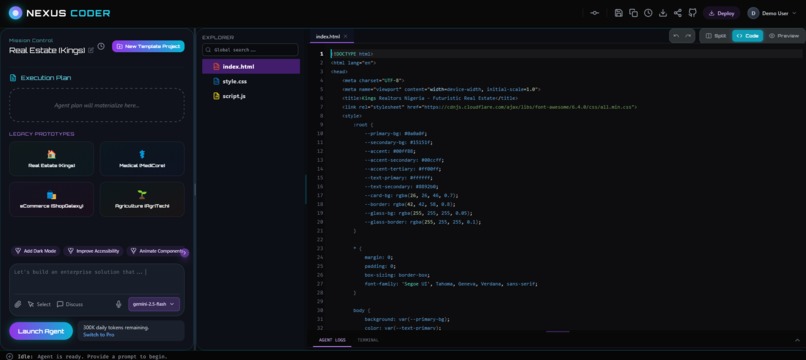This screenshot has height=360, width=806.
Task: Focus the Global search input field
Action: pos(250,50)
